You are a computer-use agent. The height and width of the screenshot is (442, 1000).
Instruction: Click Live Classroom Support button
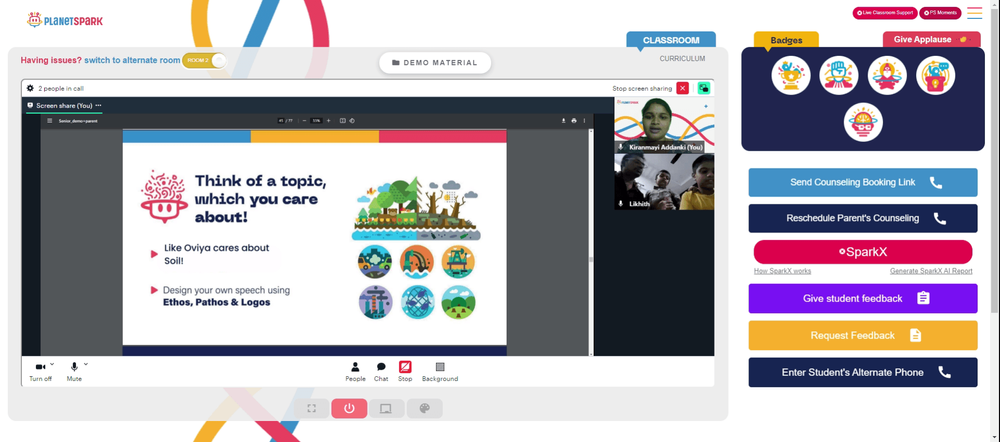click(x=885, y=13)
